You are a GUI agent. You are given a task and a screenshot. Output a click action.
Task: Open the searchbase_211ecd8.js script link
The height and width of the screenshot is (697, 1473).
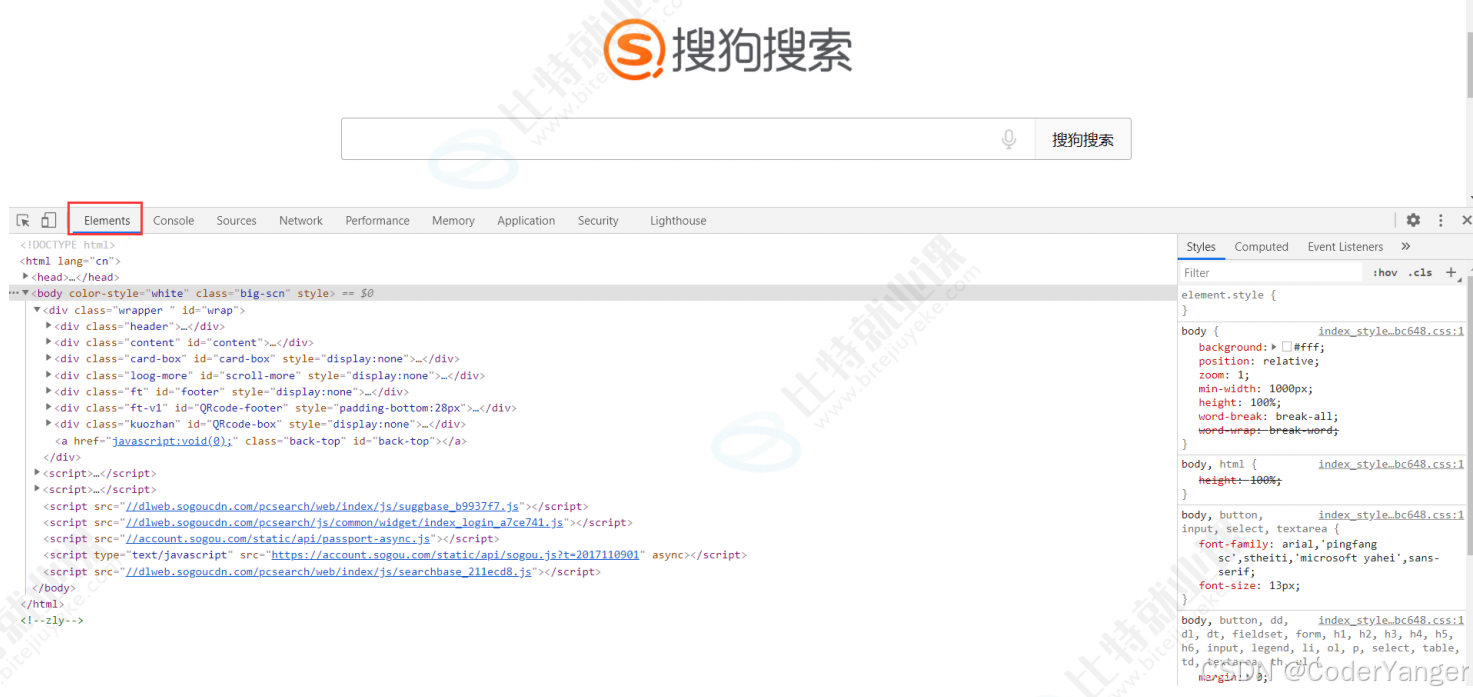coord(328,572)
